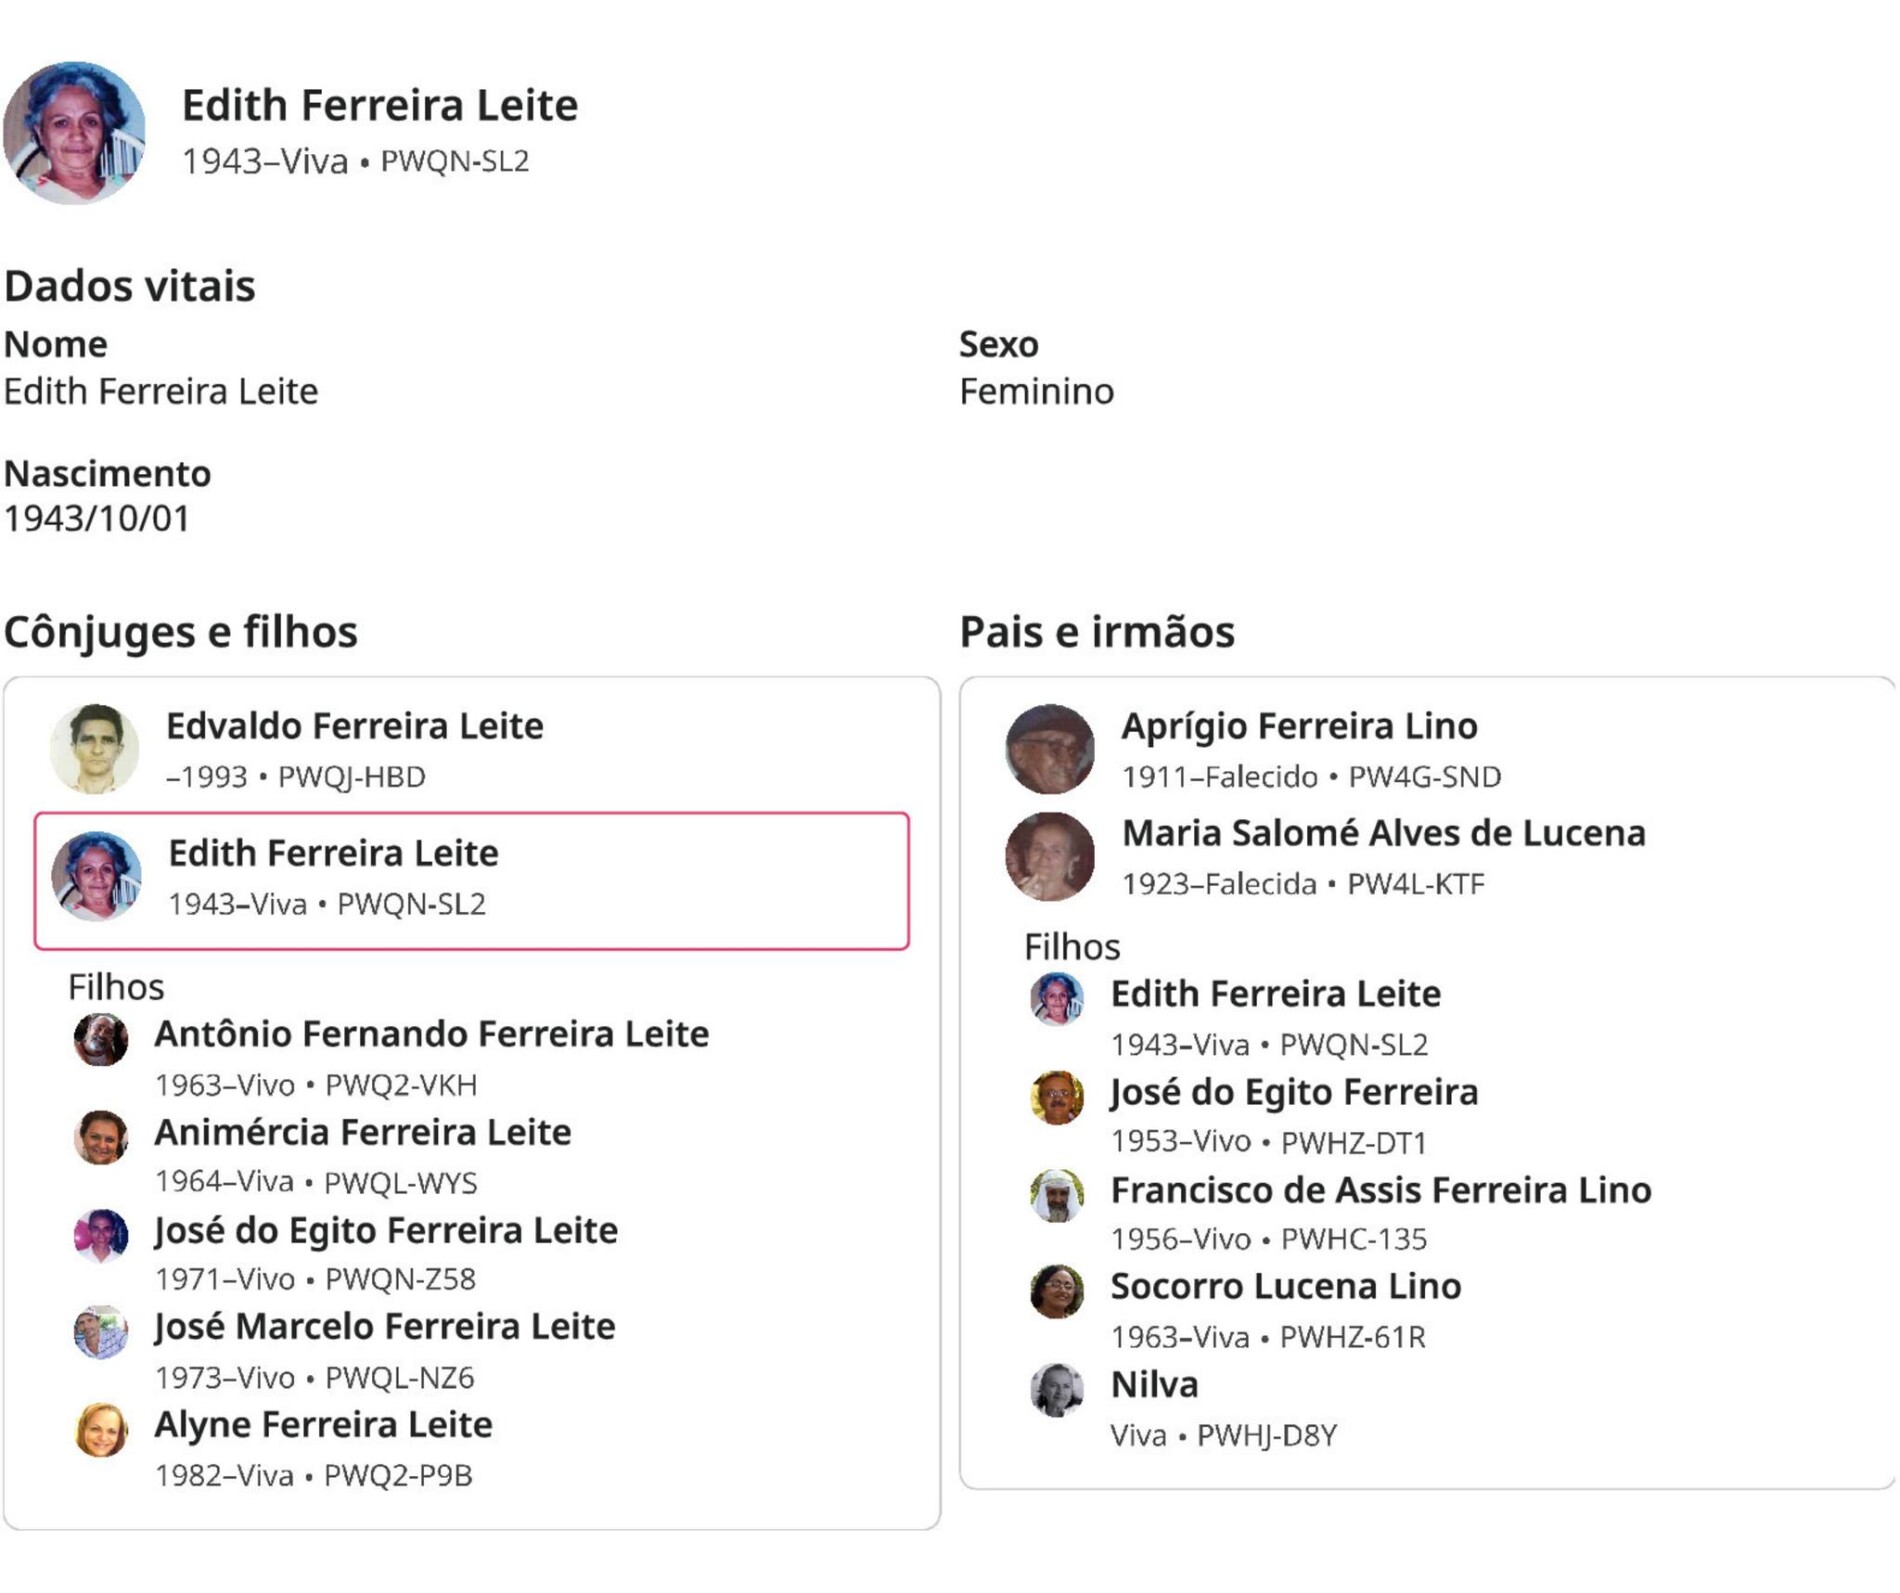Open Animércia Ferreira Leite's profile
The image size is (1900, 1593).
point(362,1132)
